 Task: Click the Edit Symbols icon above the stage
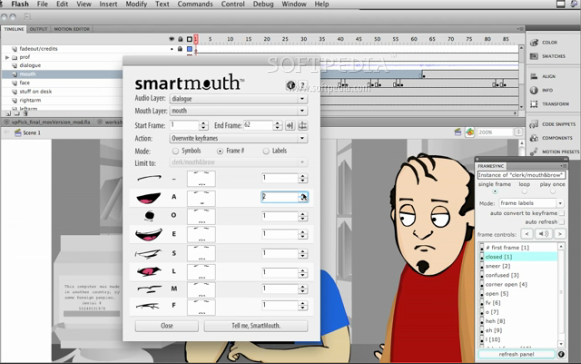(x=470, y=132)
